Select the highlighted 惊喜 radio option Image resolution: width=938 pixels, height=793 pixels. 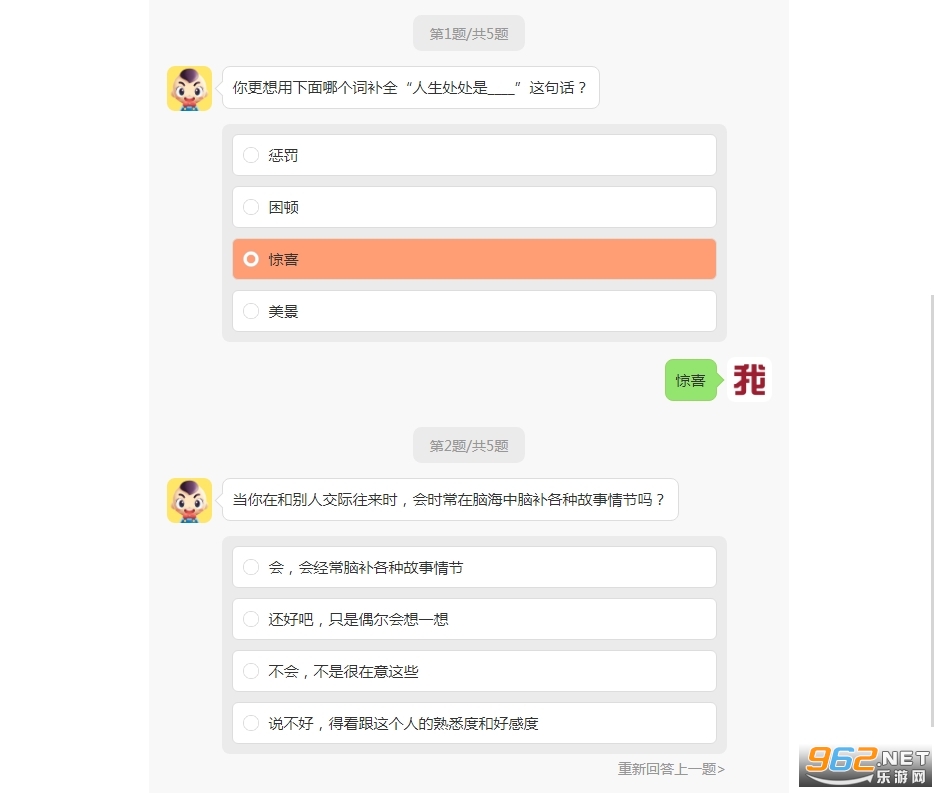[x=474, y=259]
